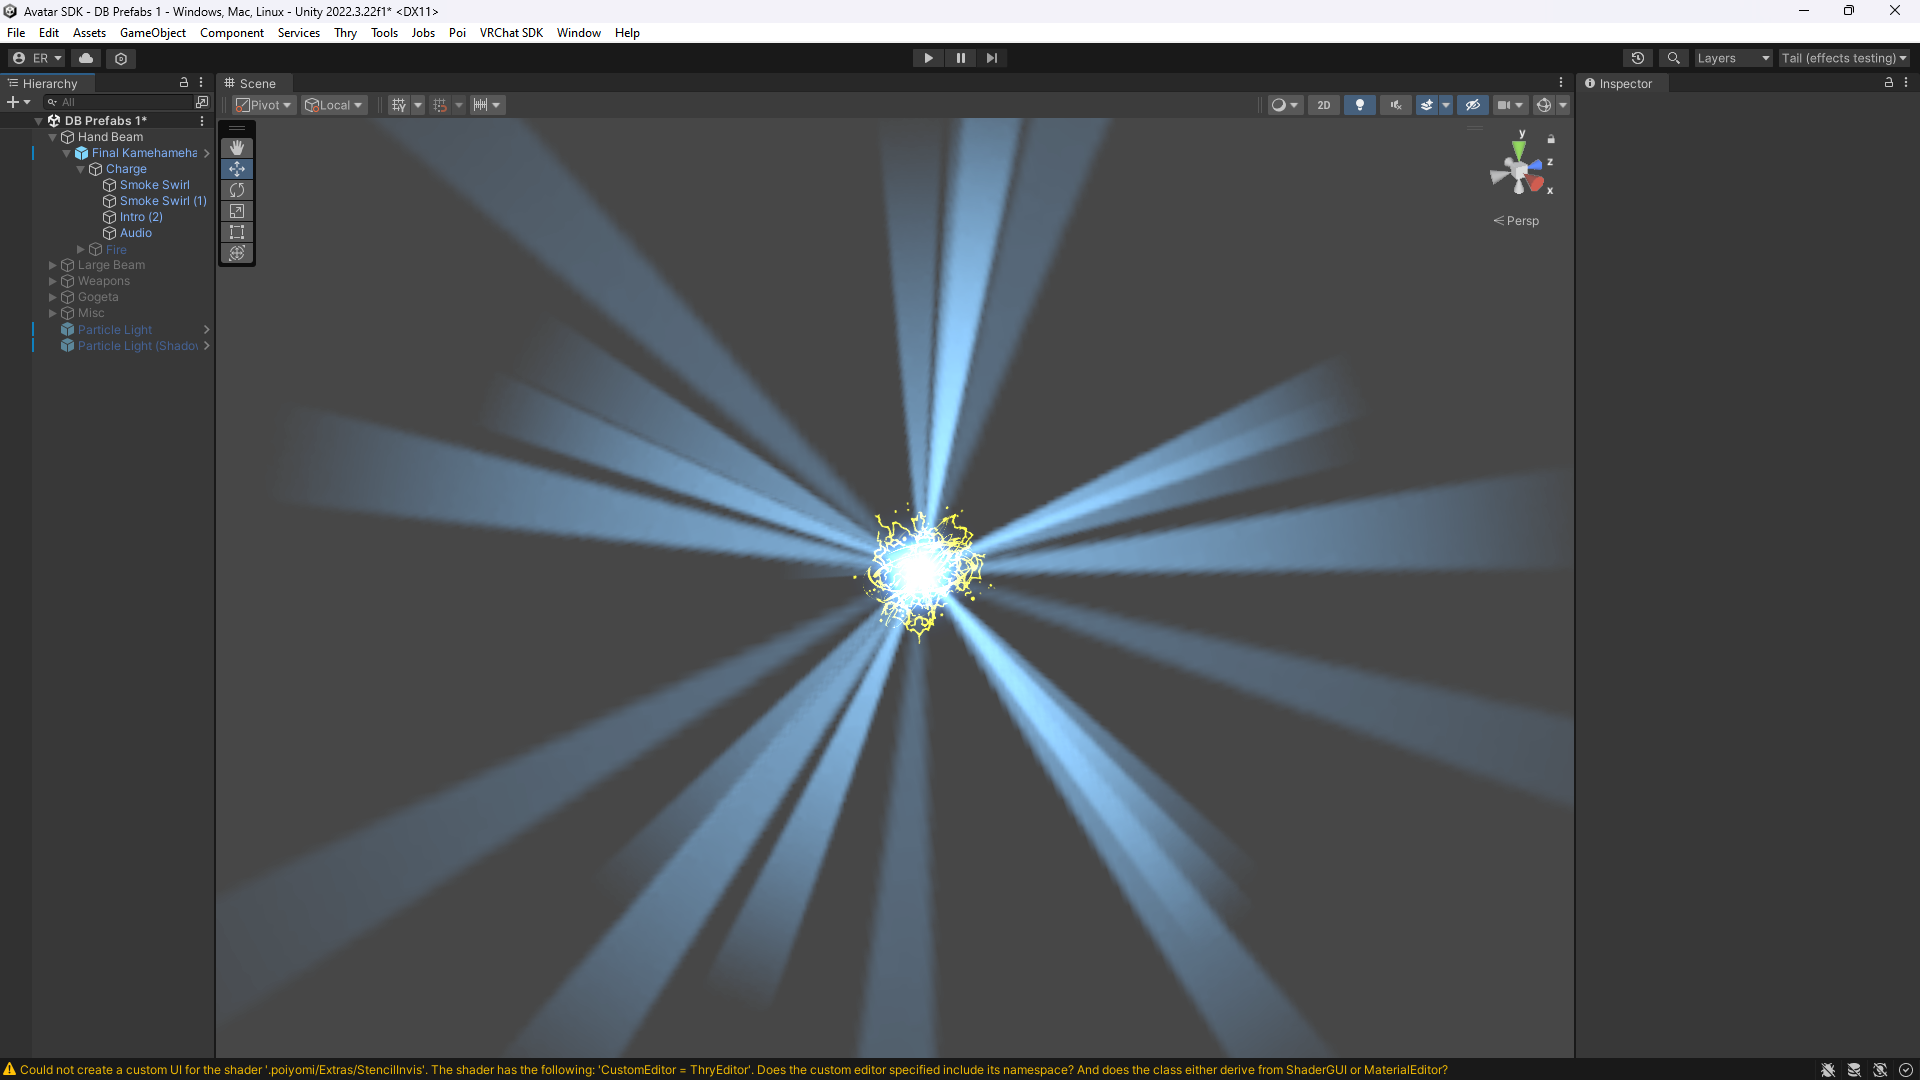The height and width of the screenshot is (1080, 1920).
Task: Toggle scene audio mute button
Action: (x=1395, y=105)
